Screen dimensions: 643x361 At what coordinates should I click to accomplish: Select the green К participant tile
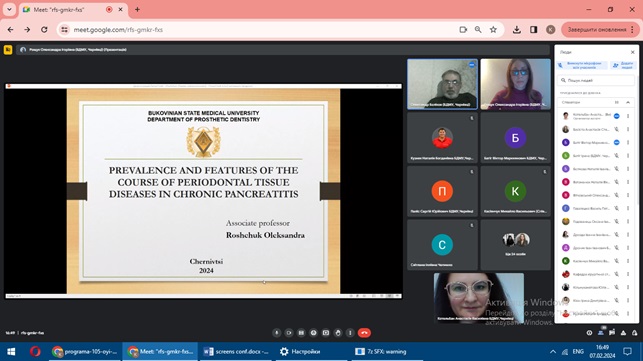pyautogui.click(x=515, y=191)
